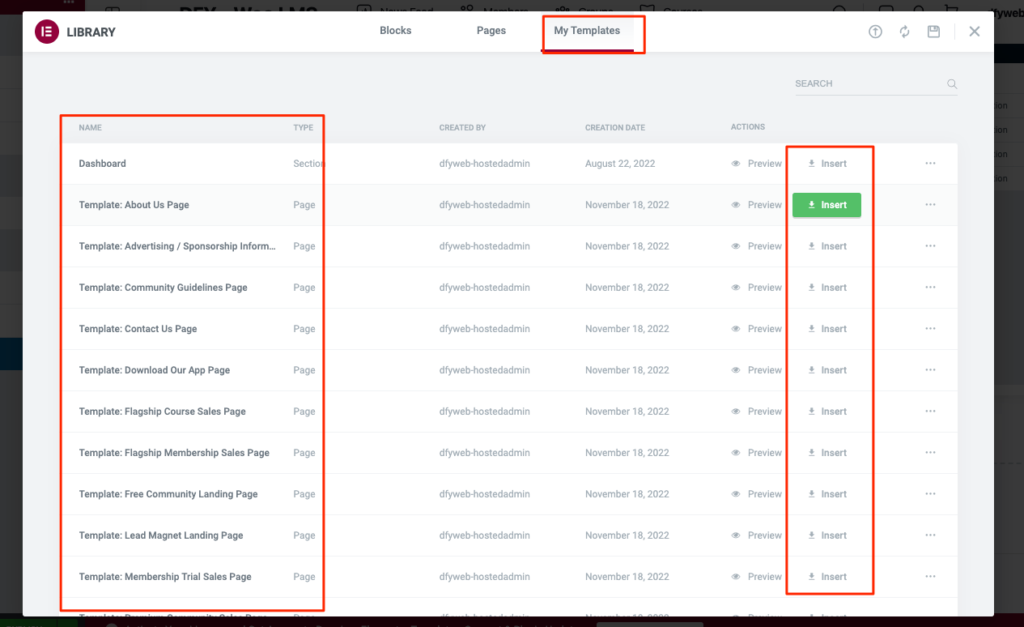Preview the Community Guidelines Page template
This screenshot has height=627, width=1024.
click(x=757, y=288)
